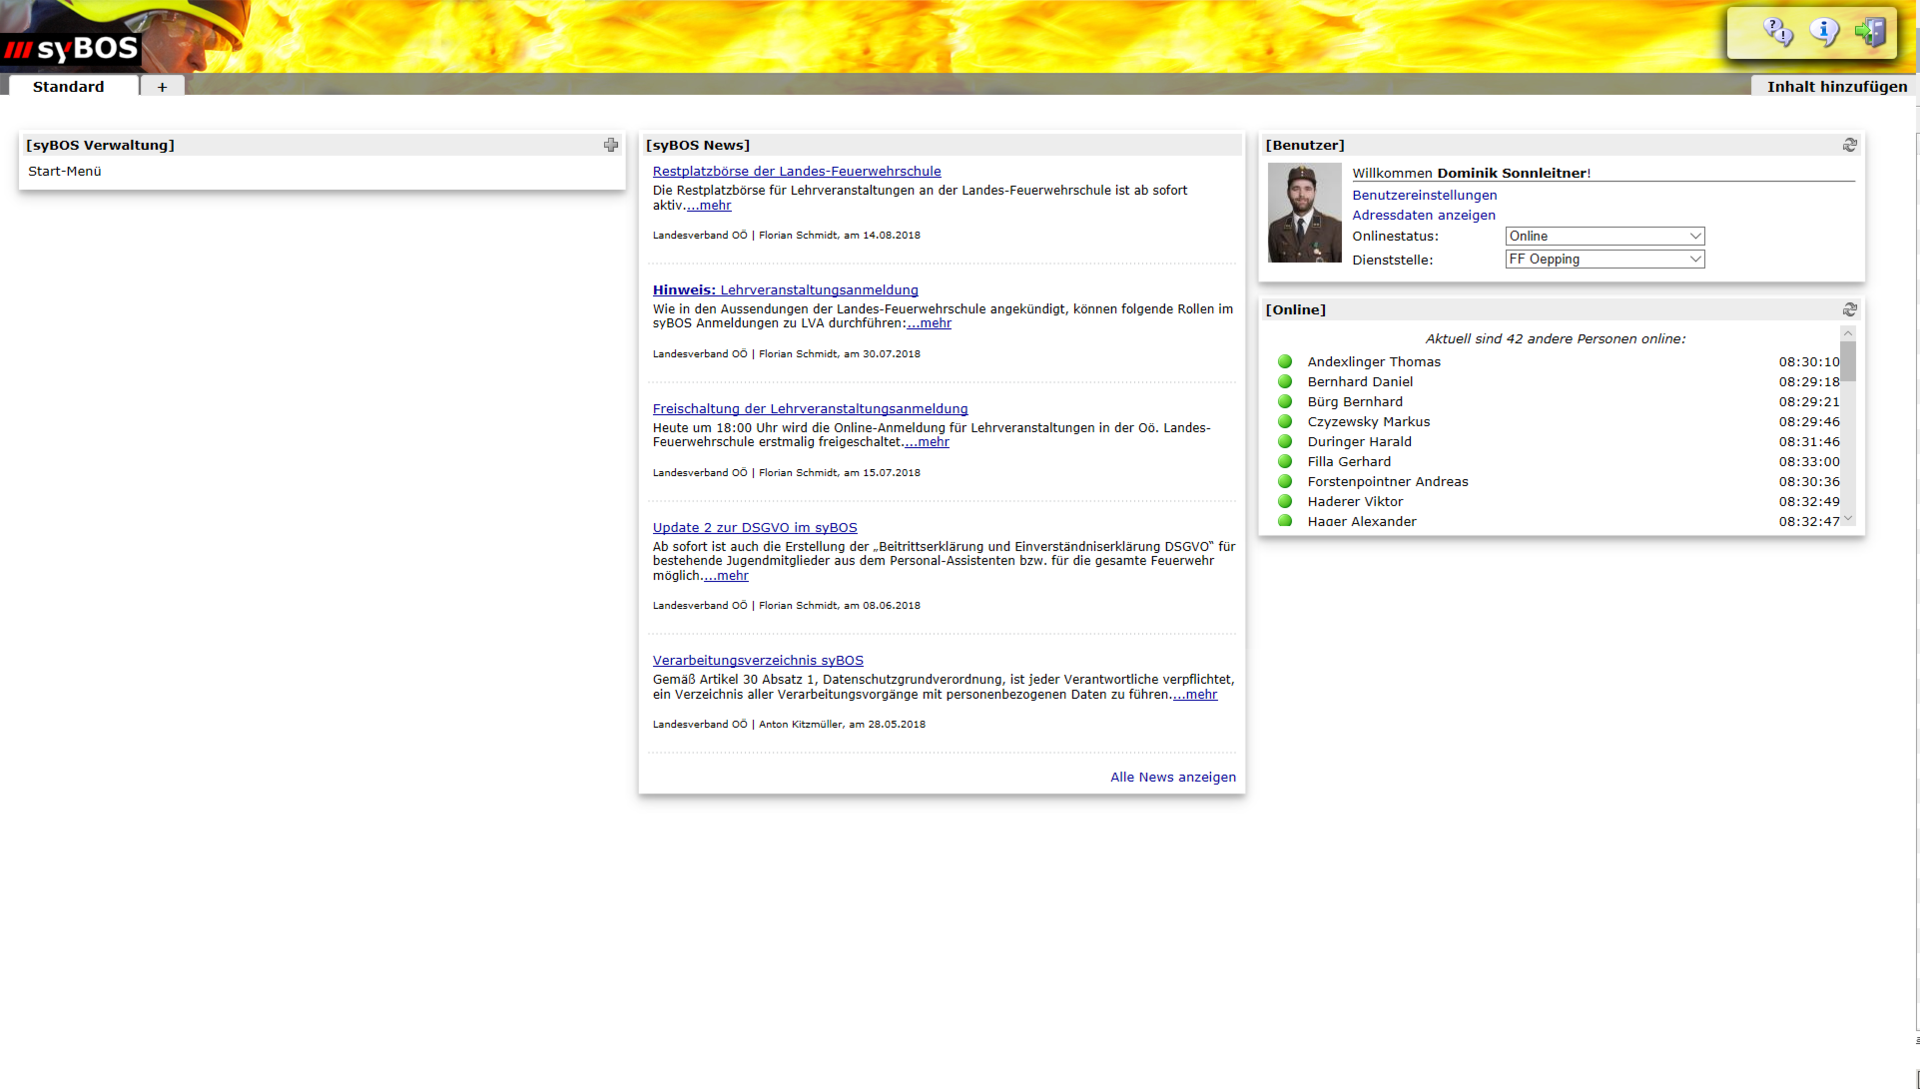Click the green status dot for Filla Gerhard

pyautogui.click(x=1285, y=461)
